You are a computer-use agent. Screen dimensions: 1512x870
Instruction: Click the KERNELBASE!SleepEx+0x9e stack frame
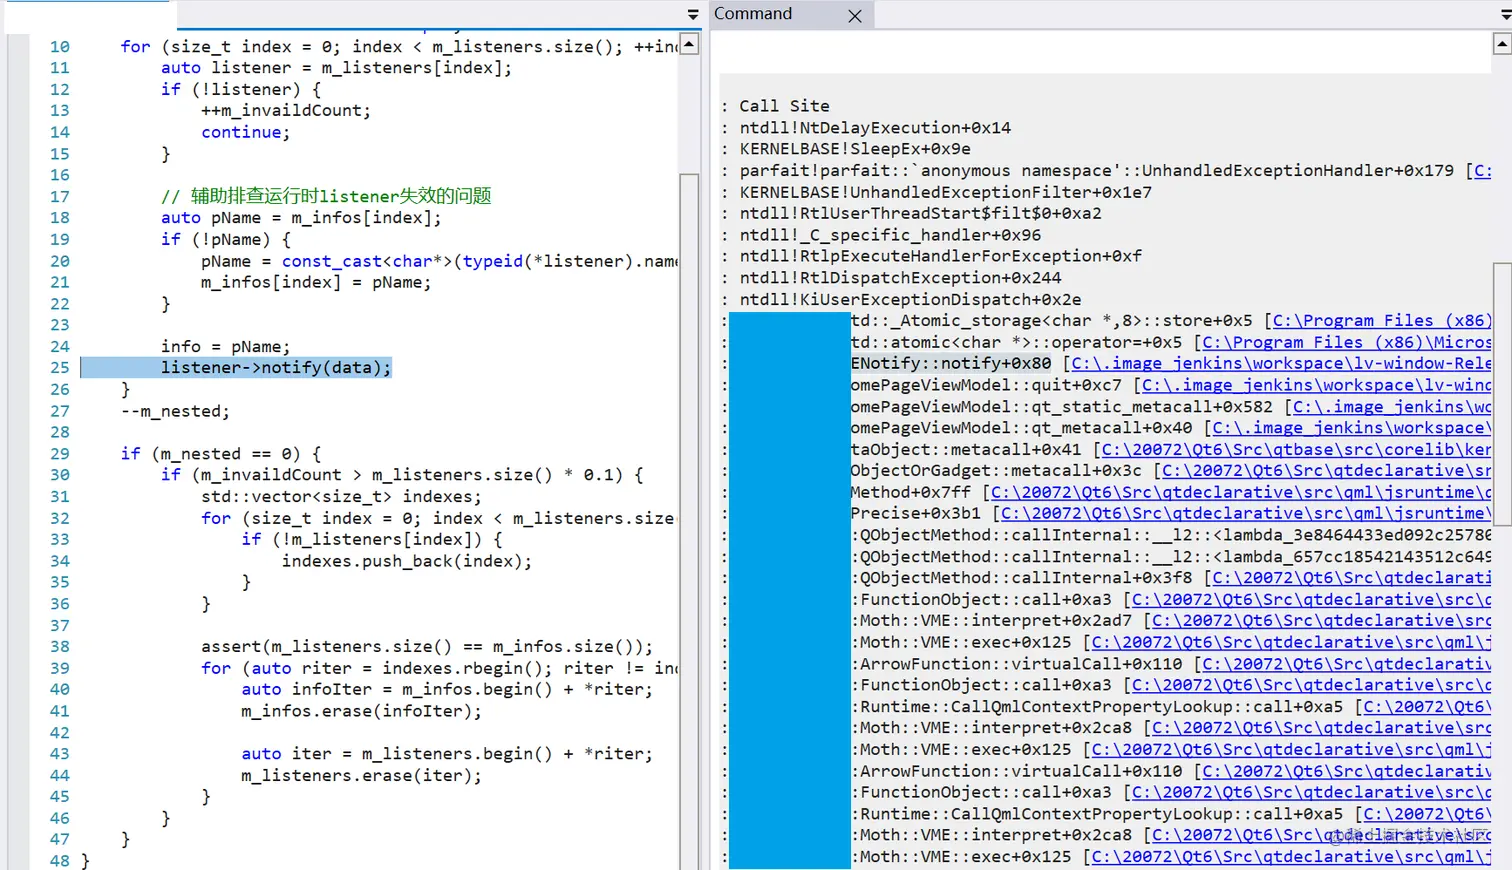[x=855, y=148]
